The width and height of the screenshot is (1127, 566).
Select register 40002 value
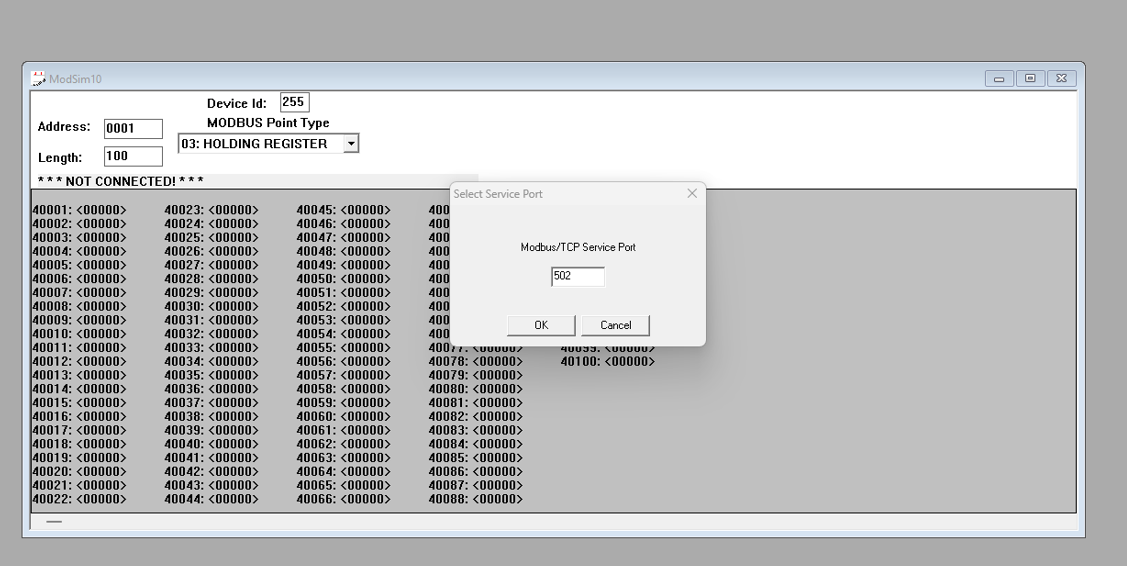pos(101,224)
